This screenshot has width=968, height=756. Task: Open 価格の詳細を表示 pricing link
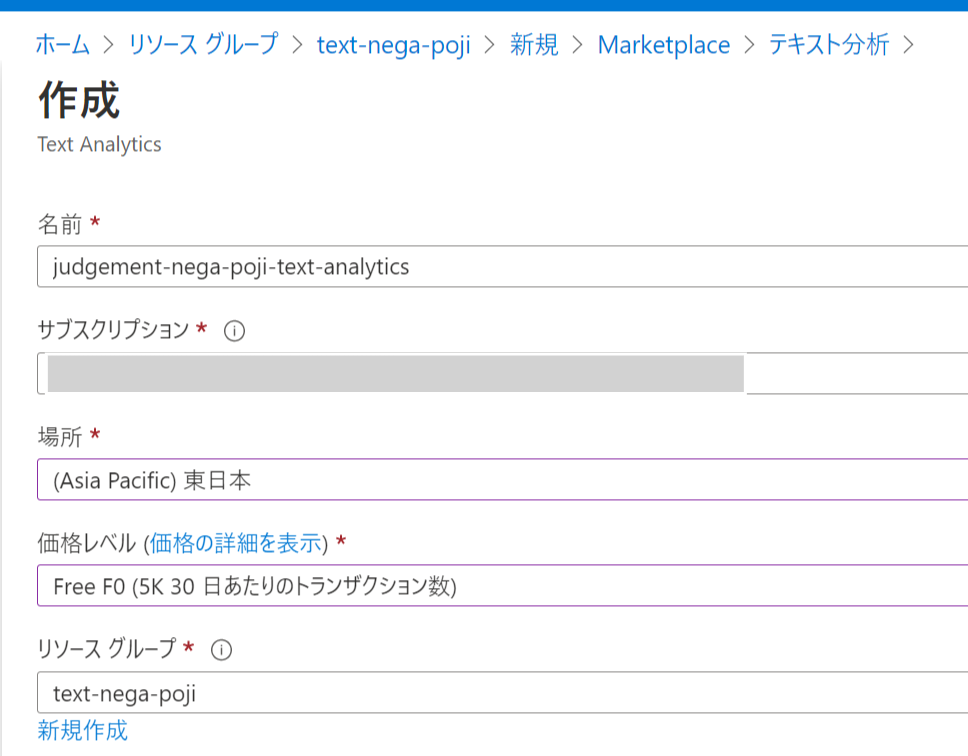pos(236,543)
